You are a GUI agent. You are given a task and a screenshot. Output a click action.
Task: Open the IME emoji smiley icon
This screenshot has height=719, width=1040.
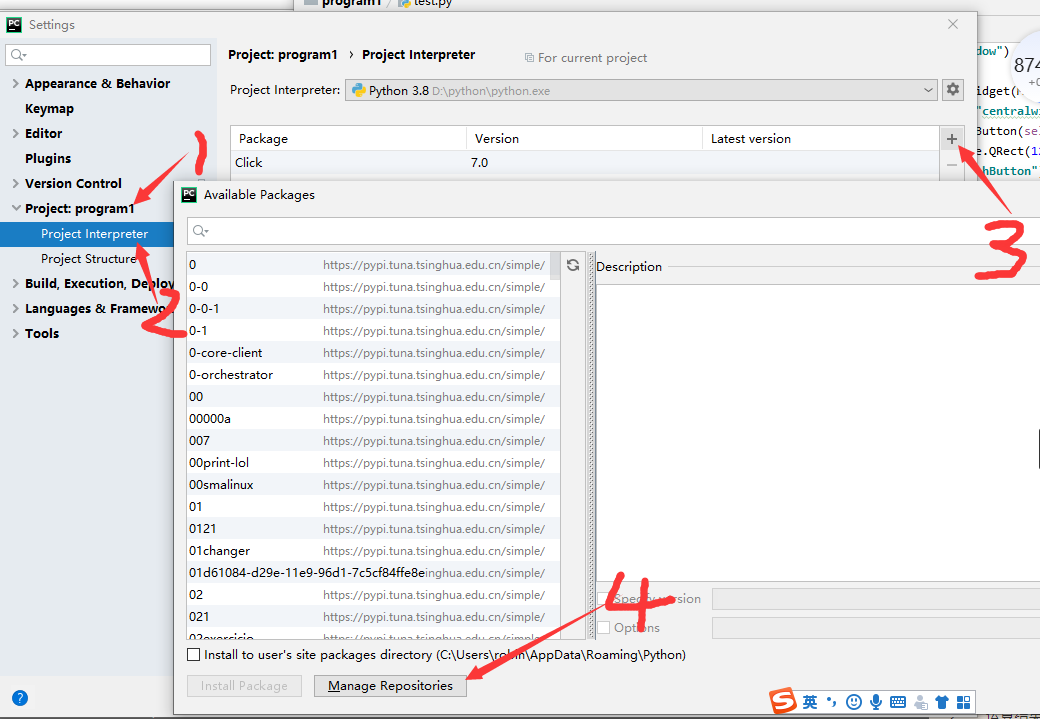854,702
